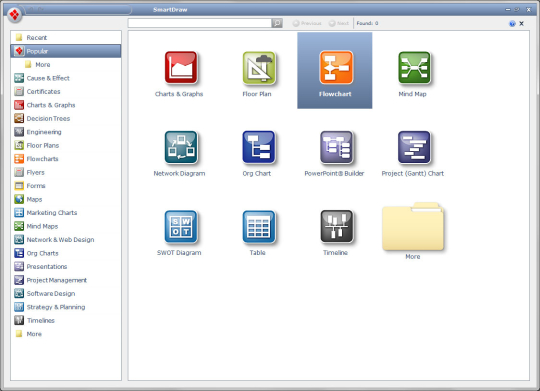
Task: Click the SmartDraw red logo button
Action: 14,14
